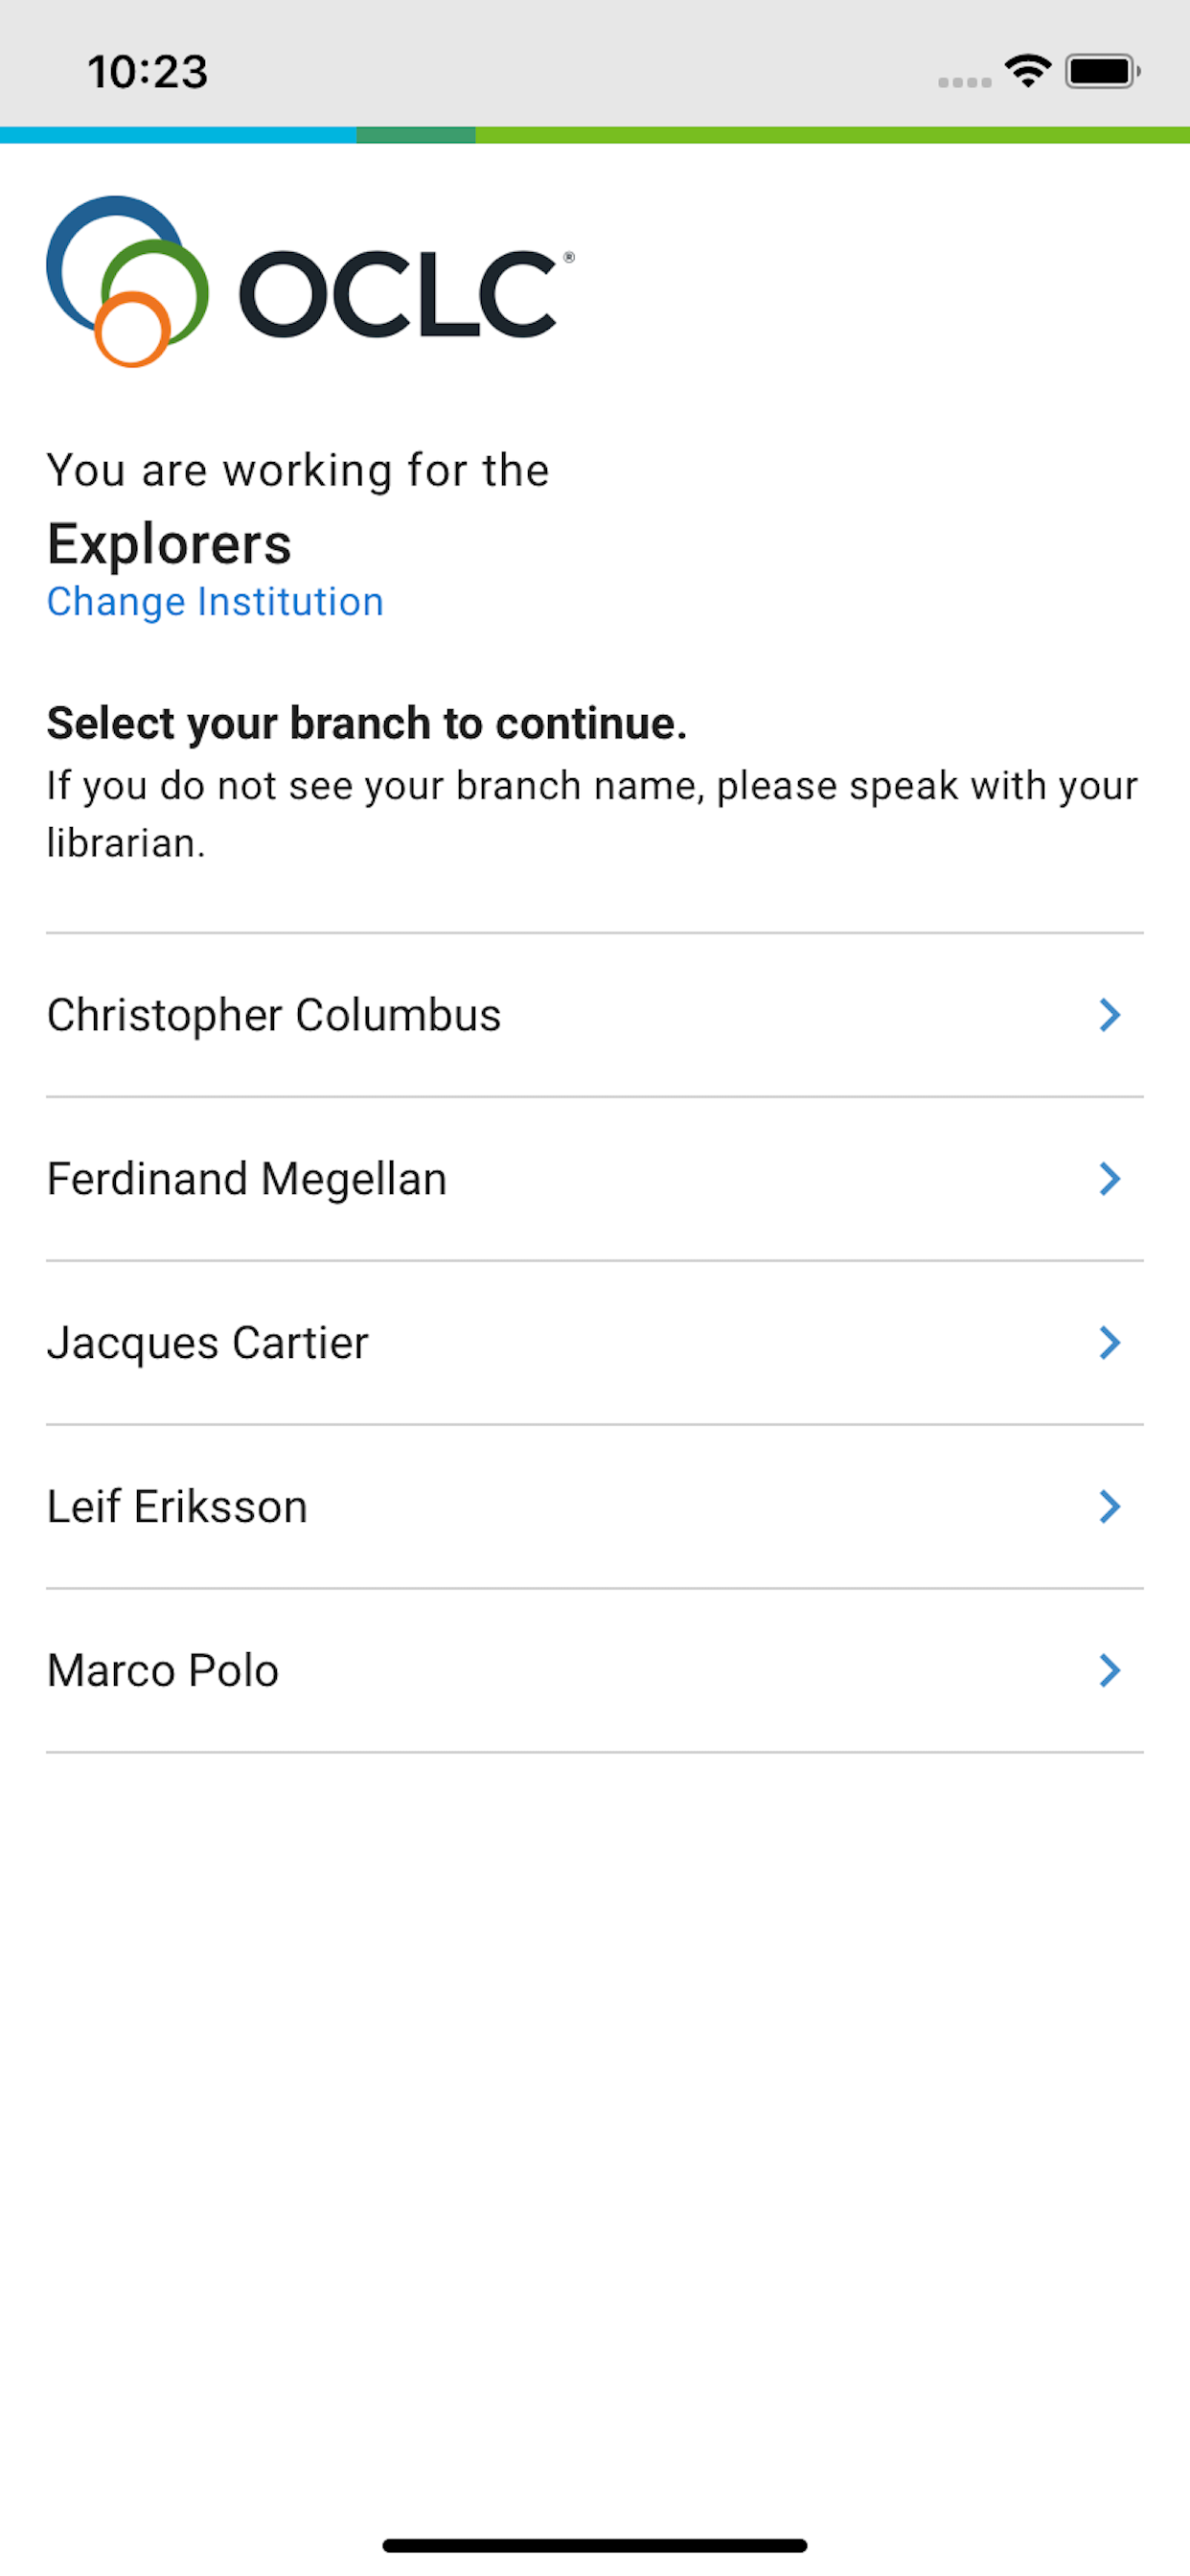Tap the 10:23 clock in status bar

148,72
